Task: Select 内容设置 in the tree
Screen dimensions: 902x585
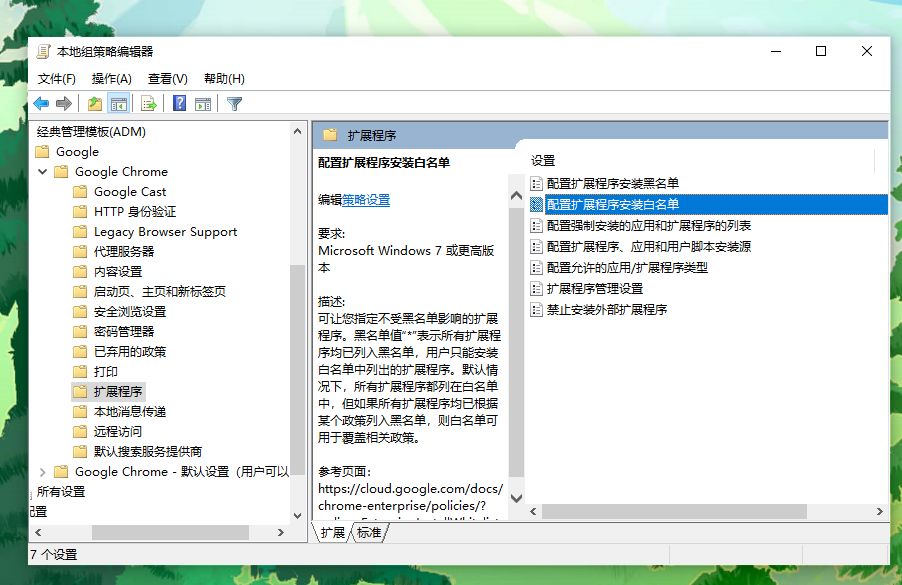Action: (118, 272)
